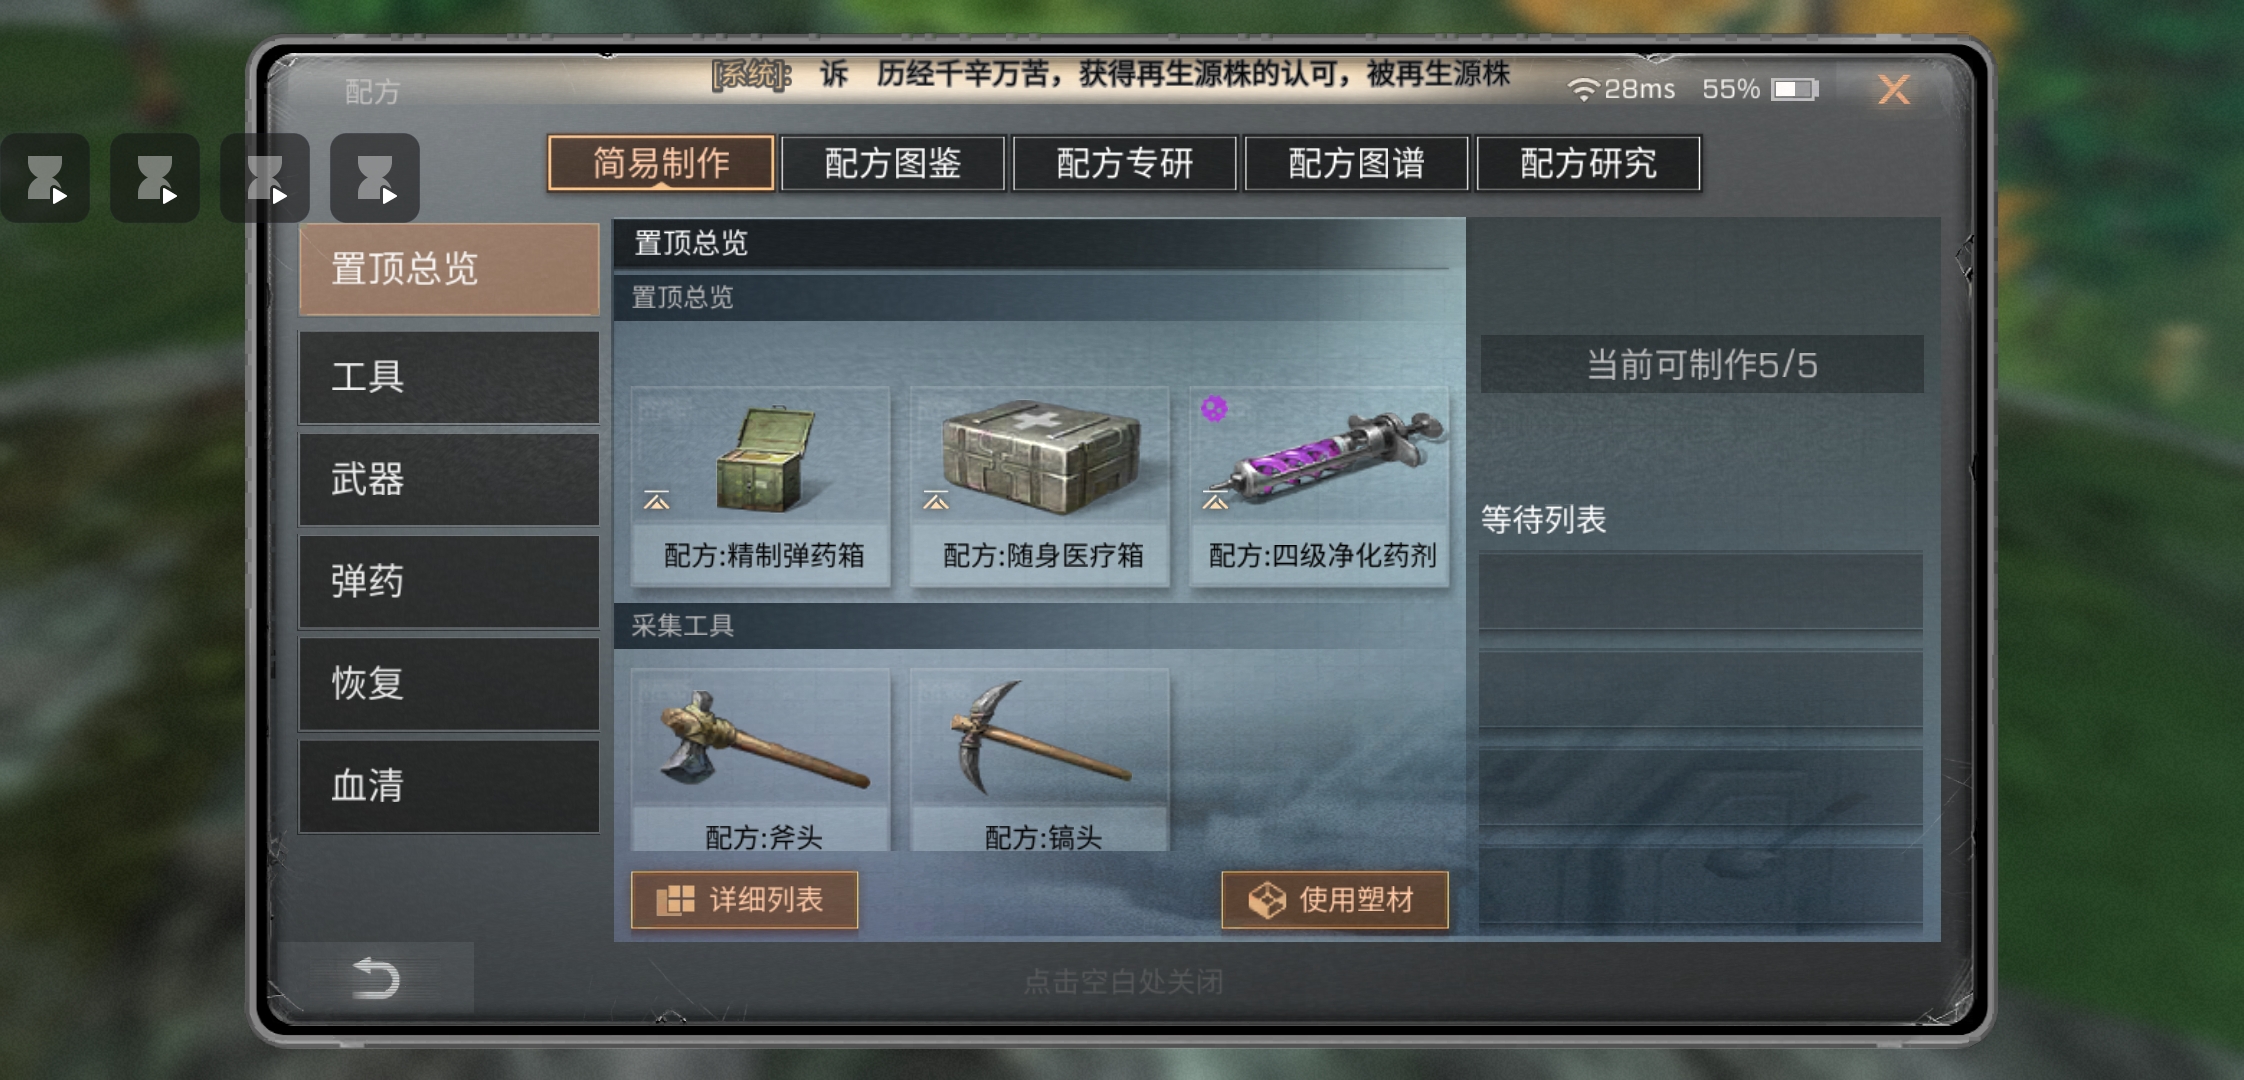Select the 精制弹药箱 recipe item
Viewport: 2244px width, 1080px height.
(761, 486)
